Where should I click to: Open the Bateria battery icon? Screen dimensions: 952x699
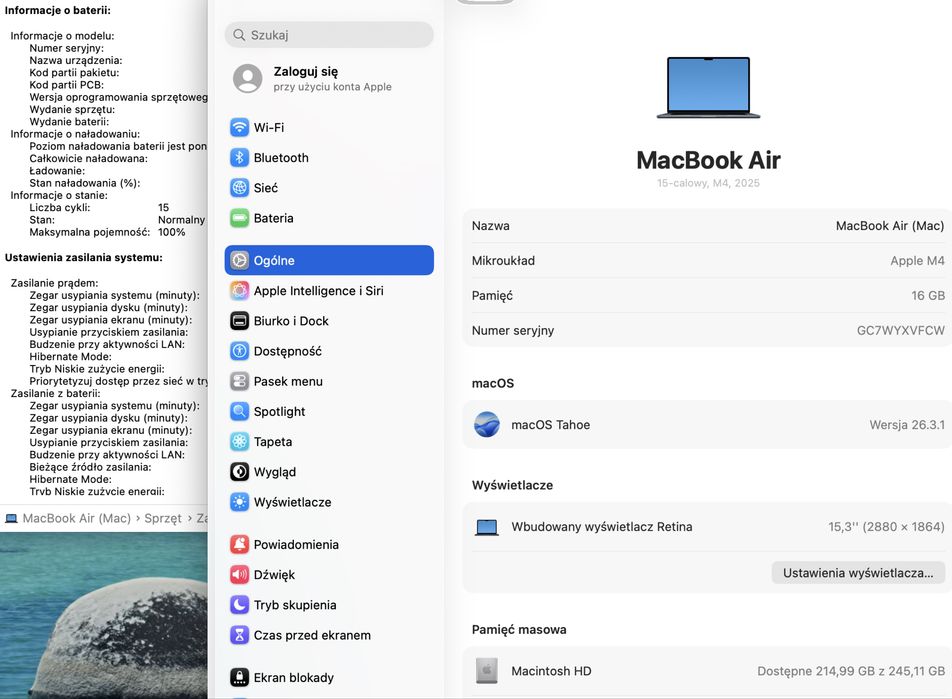point(239,218)
